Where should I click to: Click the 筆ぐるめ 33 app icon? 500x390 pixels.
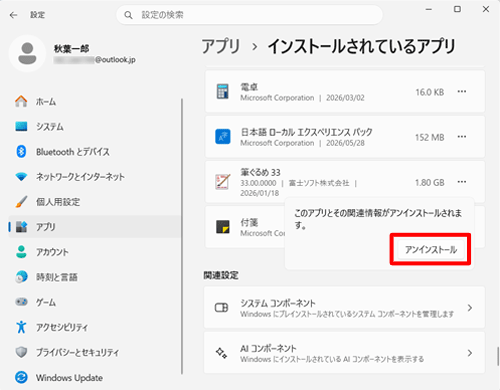[x=223, y=182]
